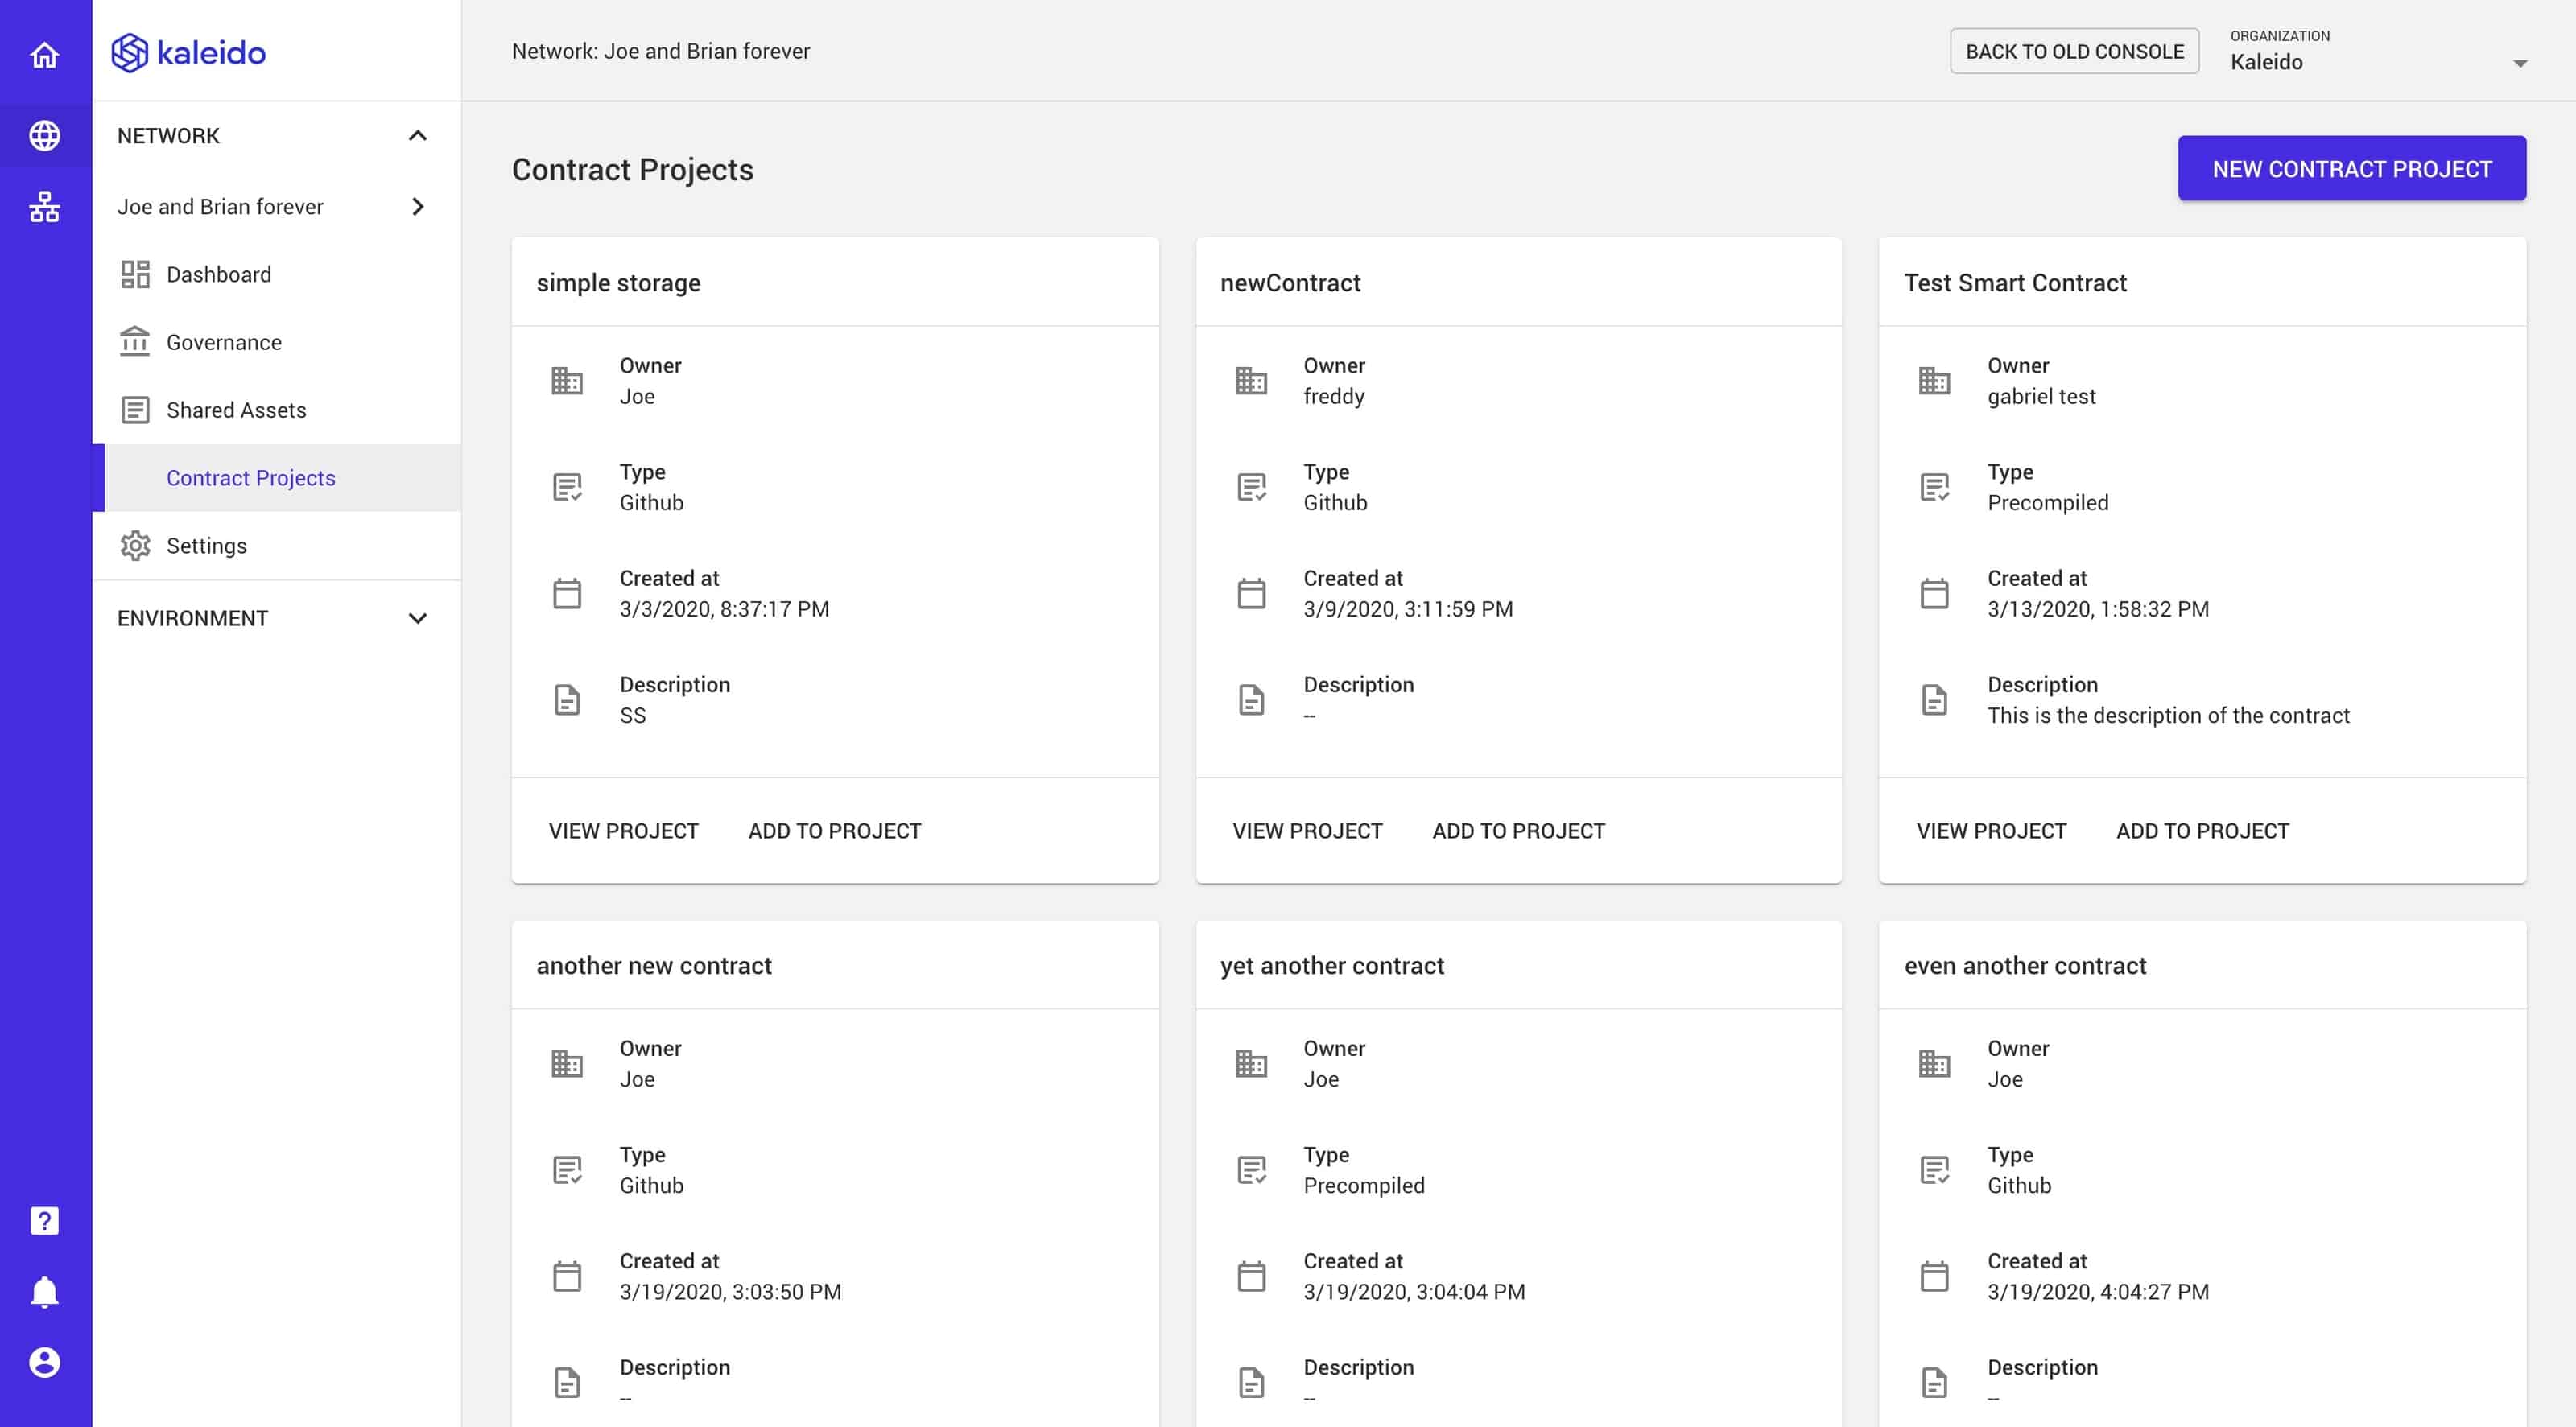
Task: Click Add to Project on the newContract card
Action: [x=1518, y=831]
